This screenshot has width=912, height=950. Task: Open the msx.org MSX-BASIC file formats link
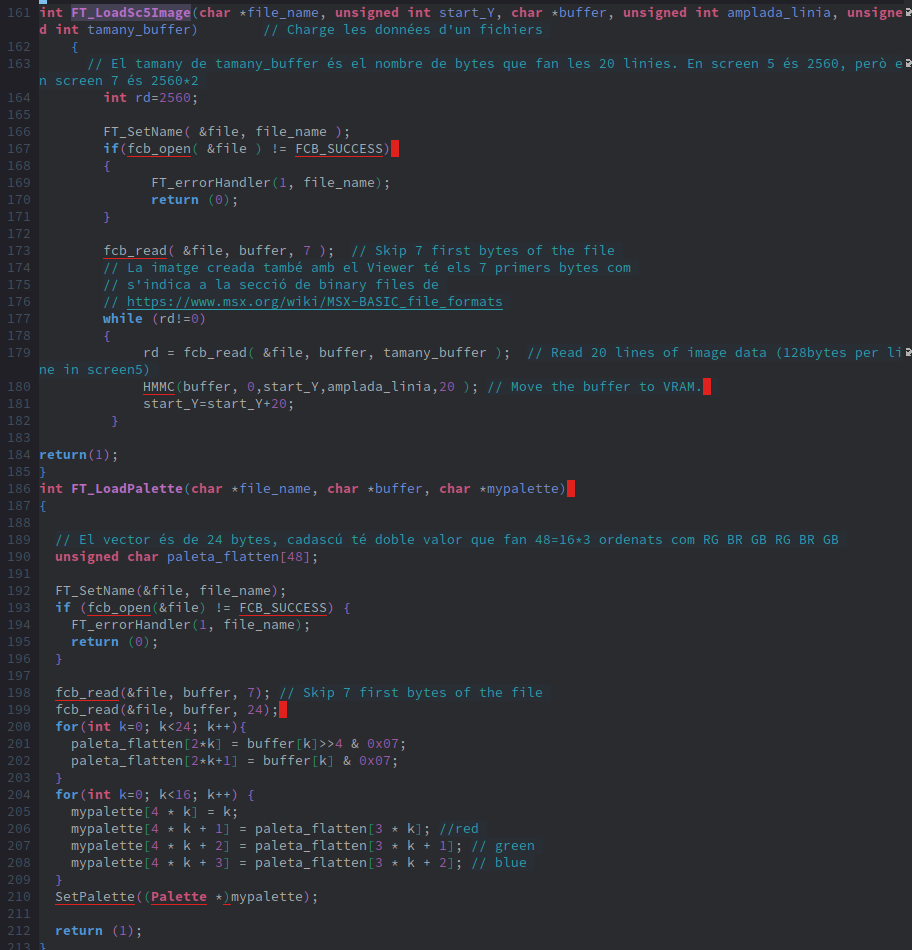pos(315,302)
